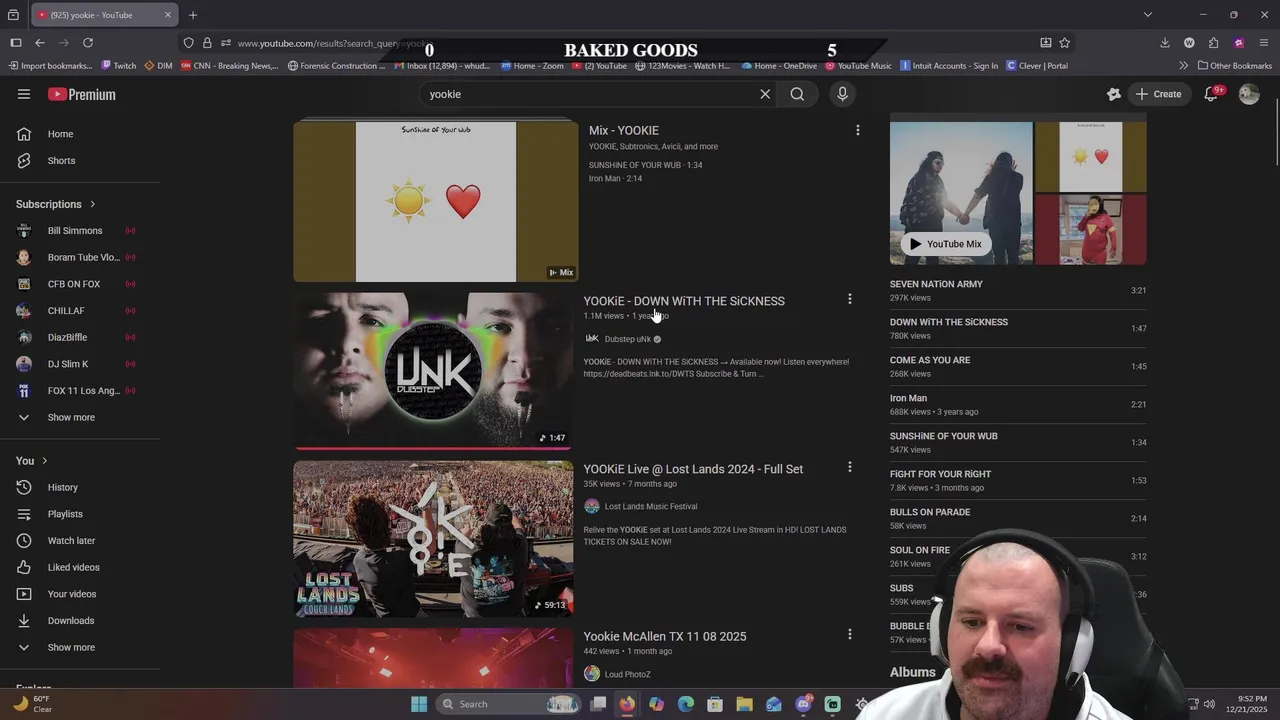Open File Explorer from taskbar
The width and height of the screenshot is (1280, 720).
tap(744, 704)
